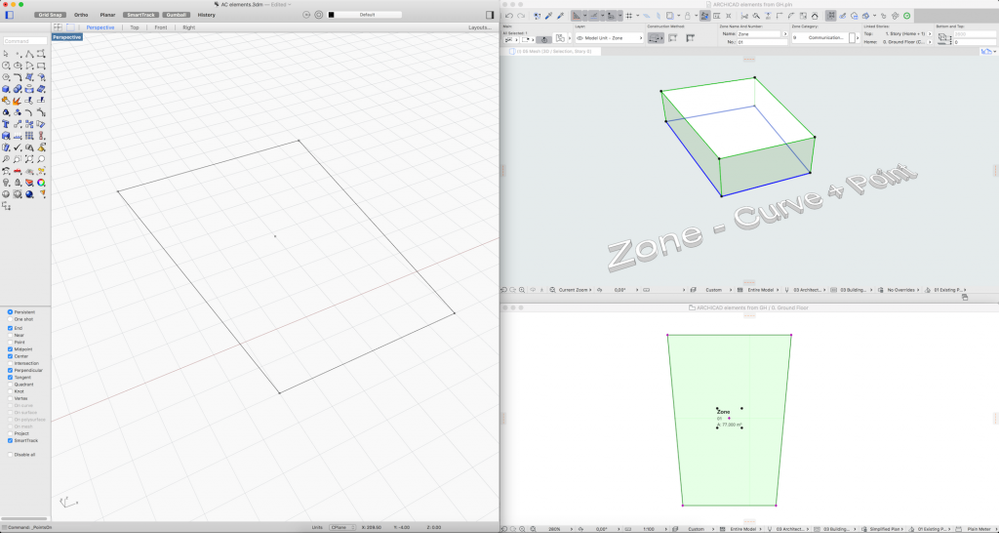
Task: Select the rectangle tool in Rhino toolbar
Action: [x=41, y=65]
